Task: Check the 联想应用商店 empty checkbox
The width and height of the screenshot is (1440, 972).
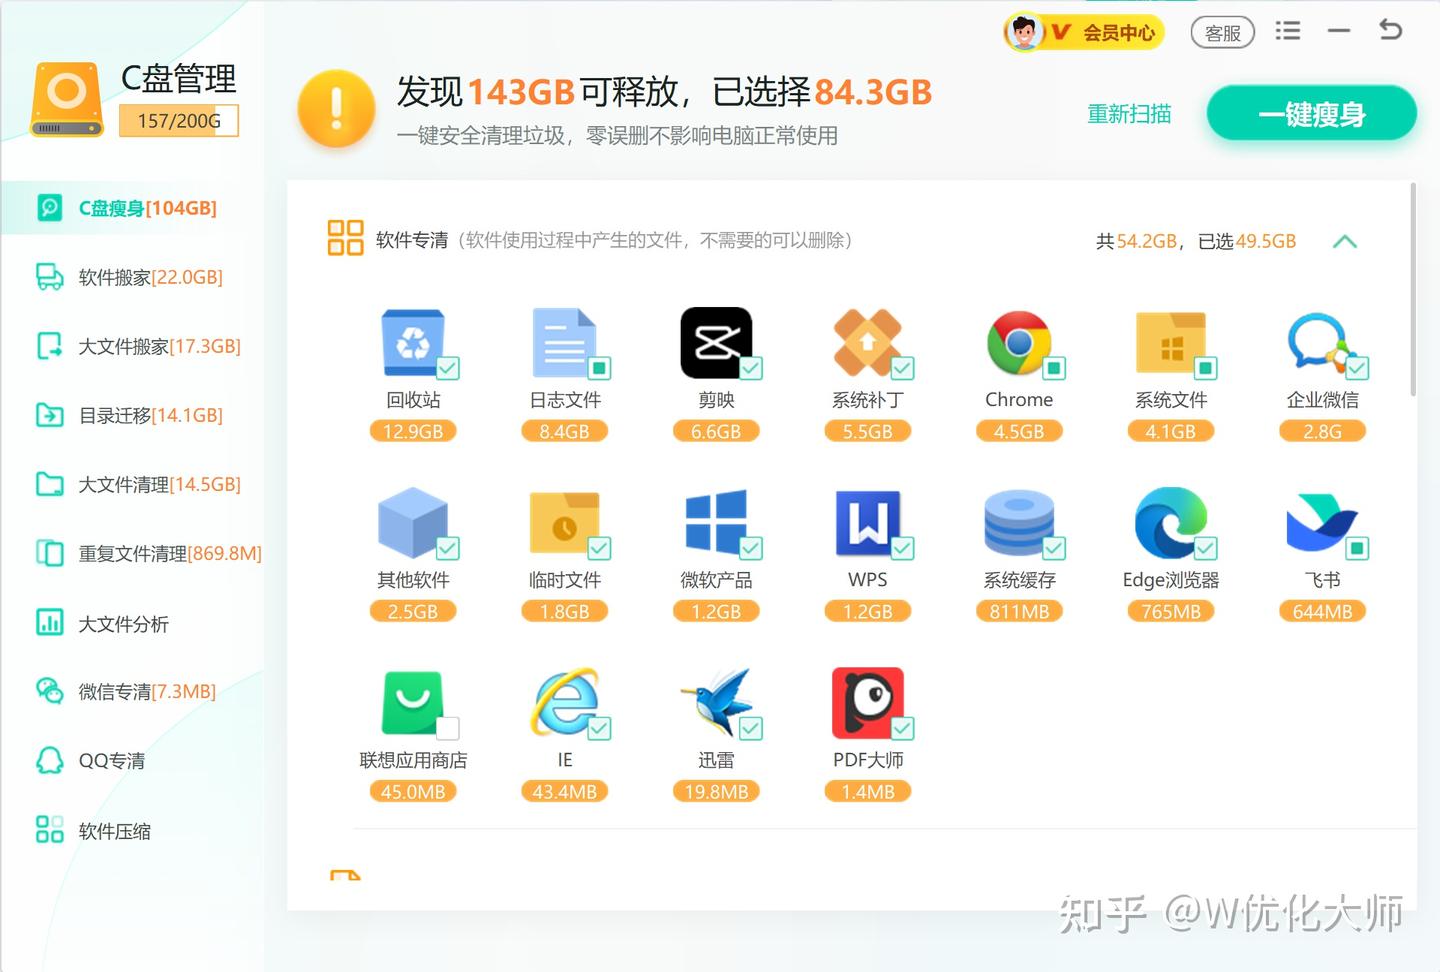Action: tap(448, 728)
